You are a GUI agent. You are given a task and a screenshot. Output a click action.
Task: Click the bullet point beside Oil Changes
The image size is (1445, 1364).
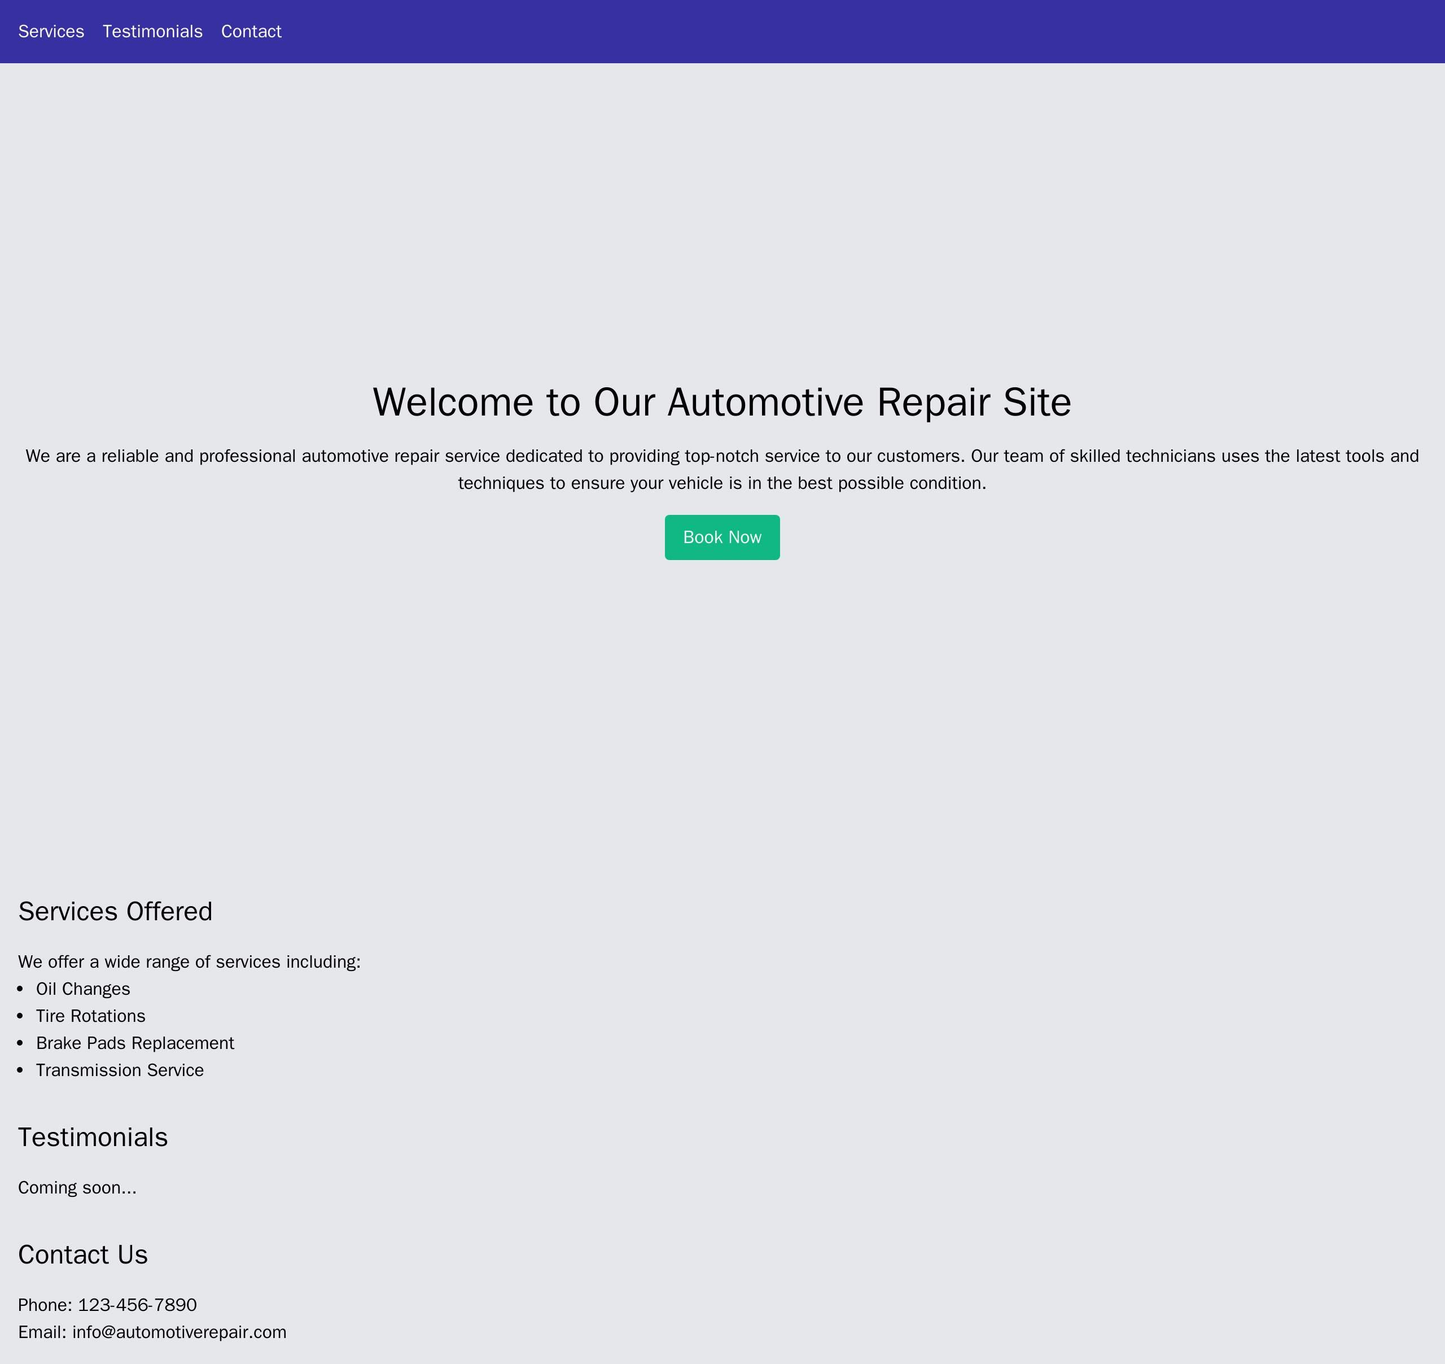(x=22, y=990)
